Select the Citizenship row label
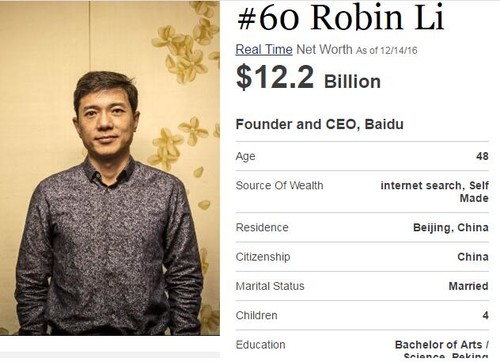This screenshot has width=500, height=362. (x=263, y=257)
